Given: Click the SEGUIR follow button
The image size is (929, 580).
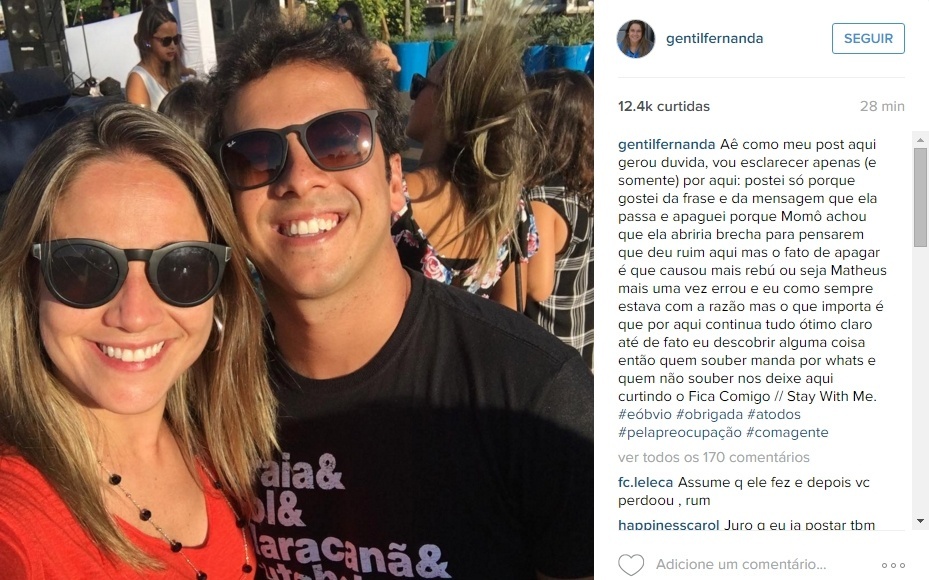Looking at the screenshot, I should (x=868, y=39).
